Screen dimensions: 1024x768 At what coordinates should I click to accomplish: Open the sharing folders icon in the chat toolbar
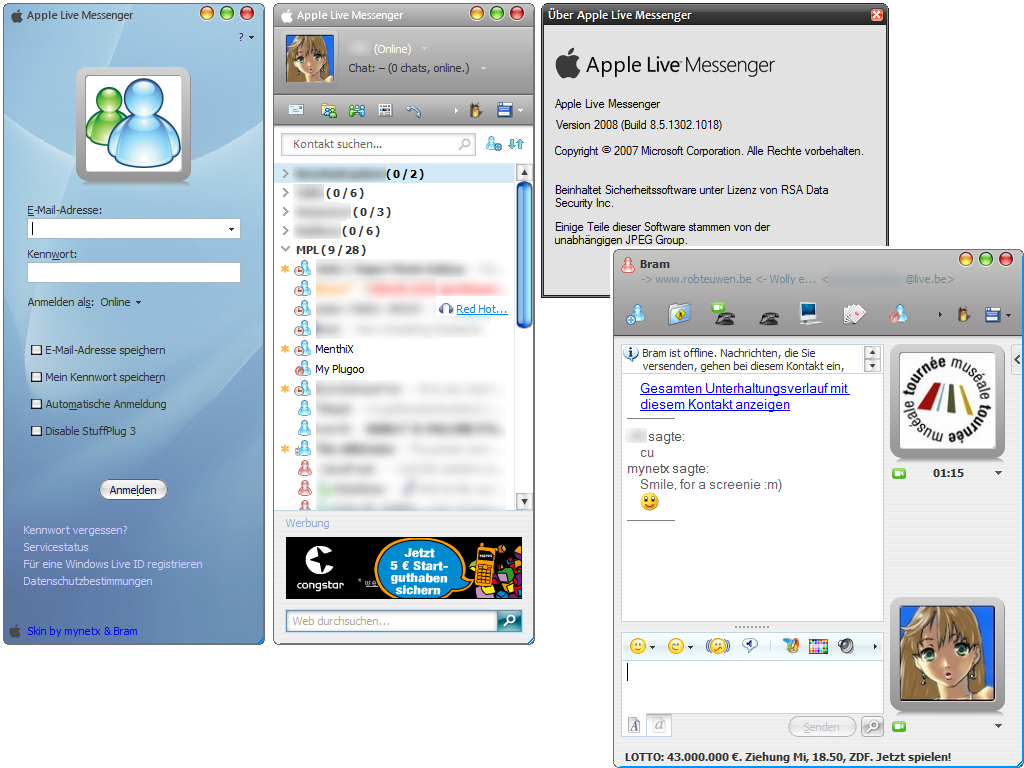679,312
